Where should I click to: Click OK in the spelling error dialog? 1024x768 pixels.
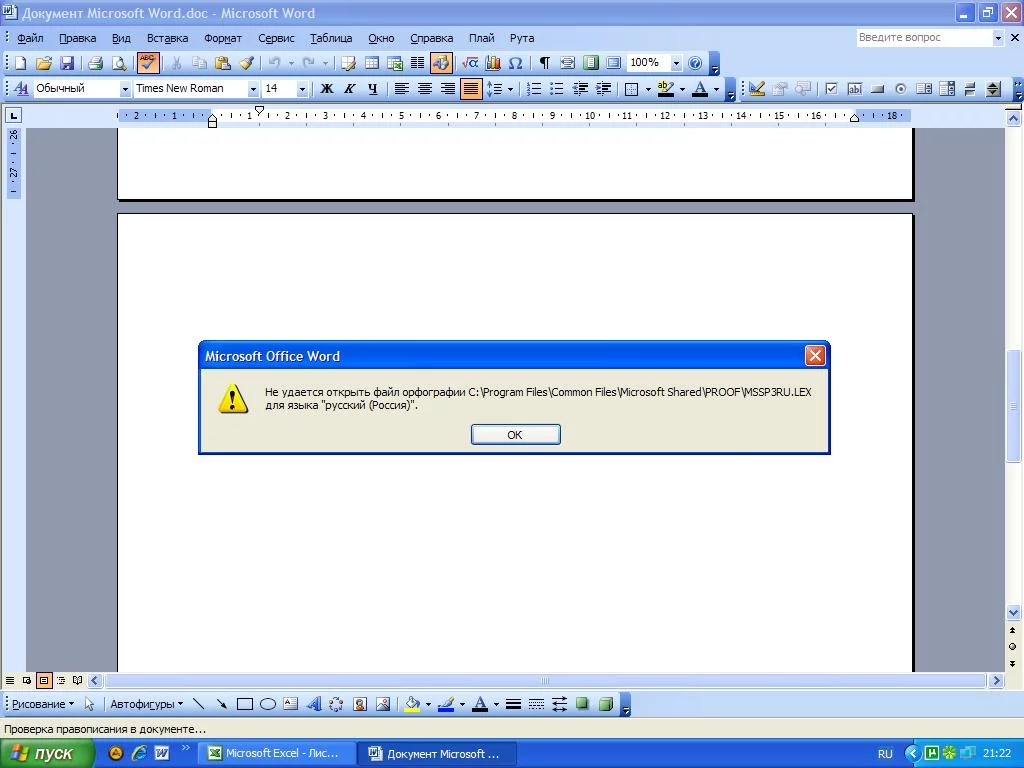tap(515, 435)
